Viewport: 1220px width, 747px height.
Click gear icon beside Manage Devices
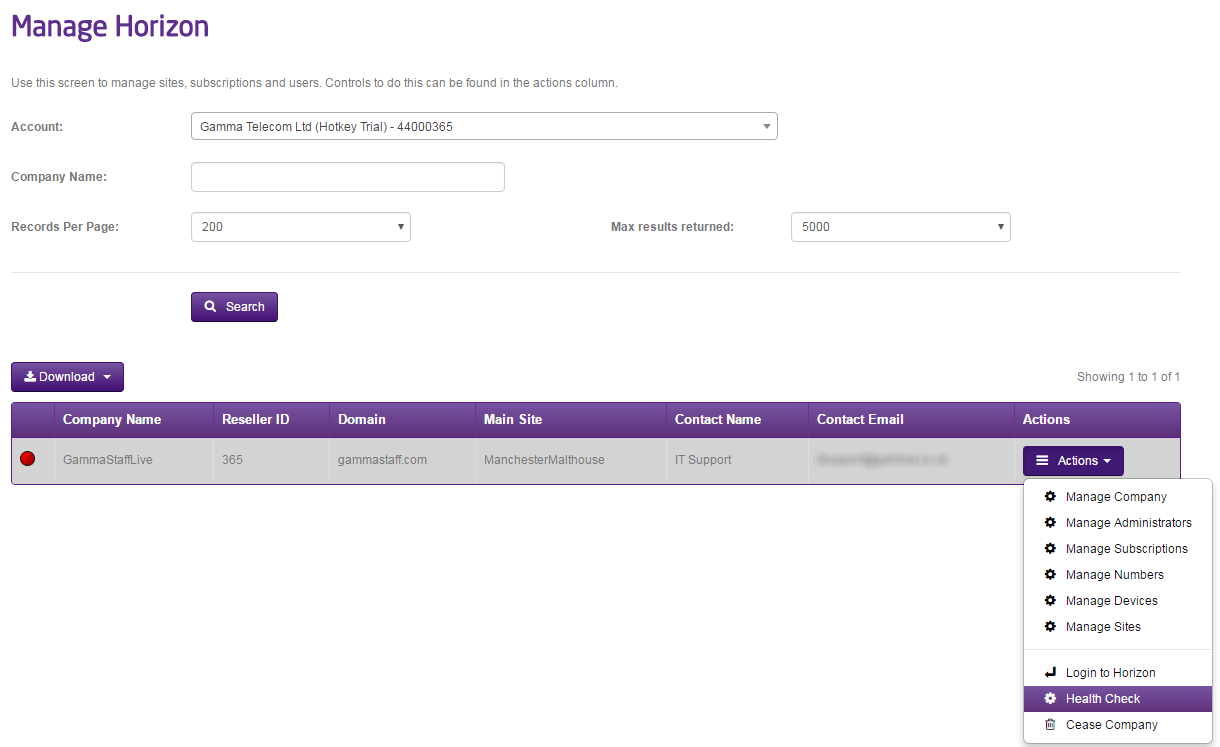(x=1050, y=600)
